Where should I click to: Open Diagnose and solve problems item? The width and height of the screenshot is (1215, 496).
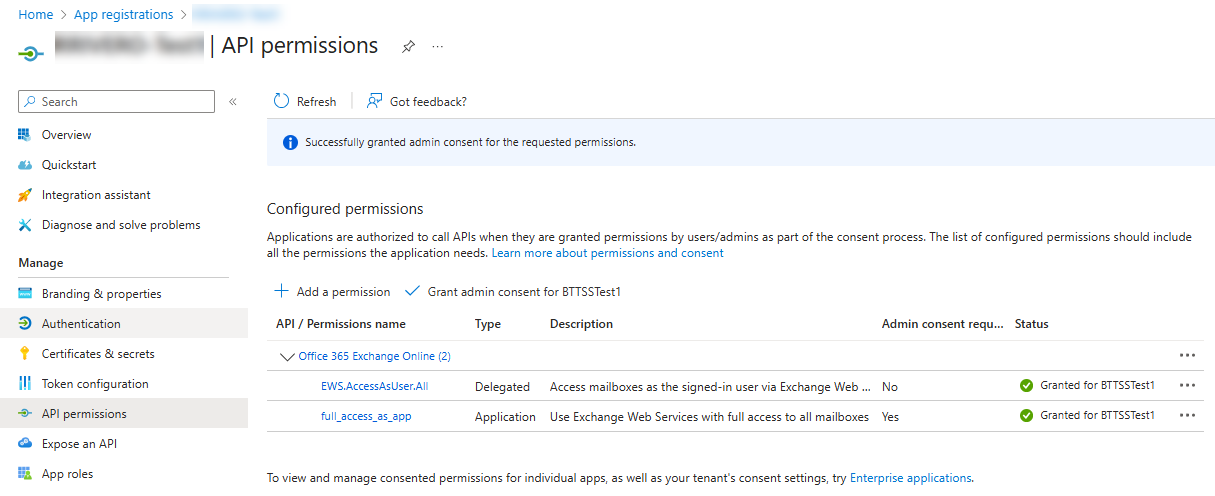[121, 225]
